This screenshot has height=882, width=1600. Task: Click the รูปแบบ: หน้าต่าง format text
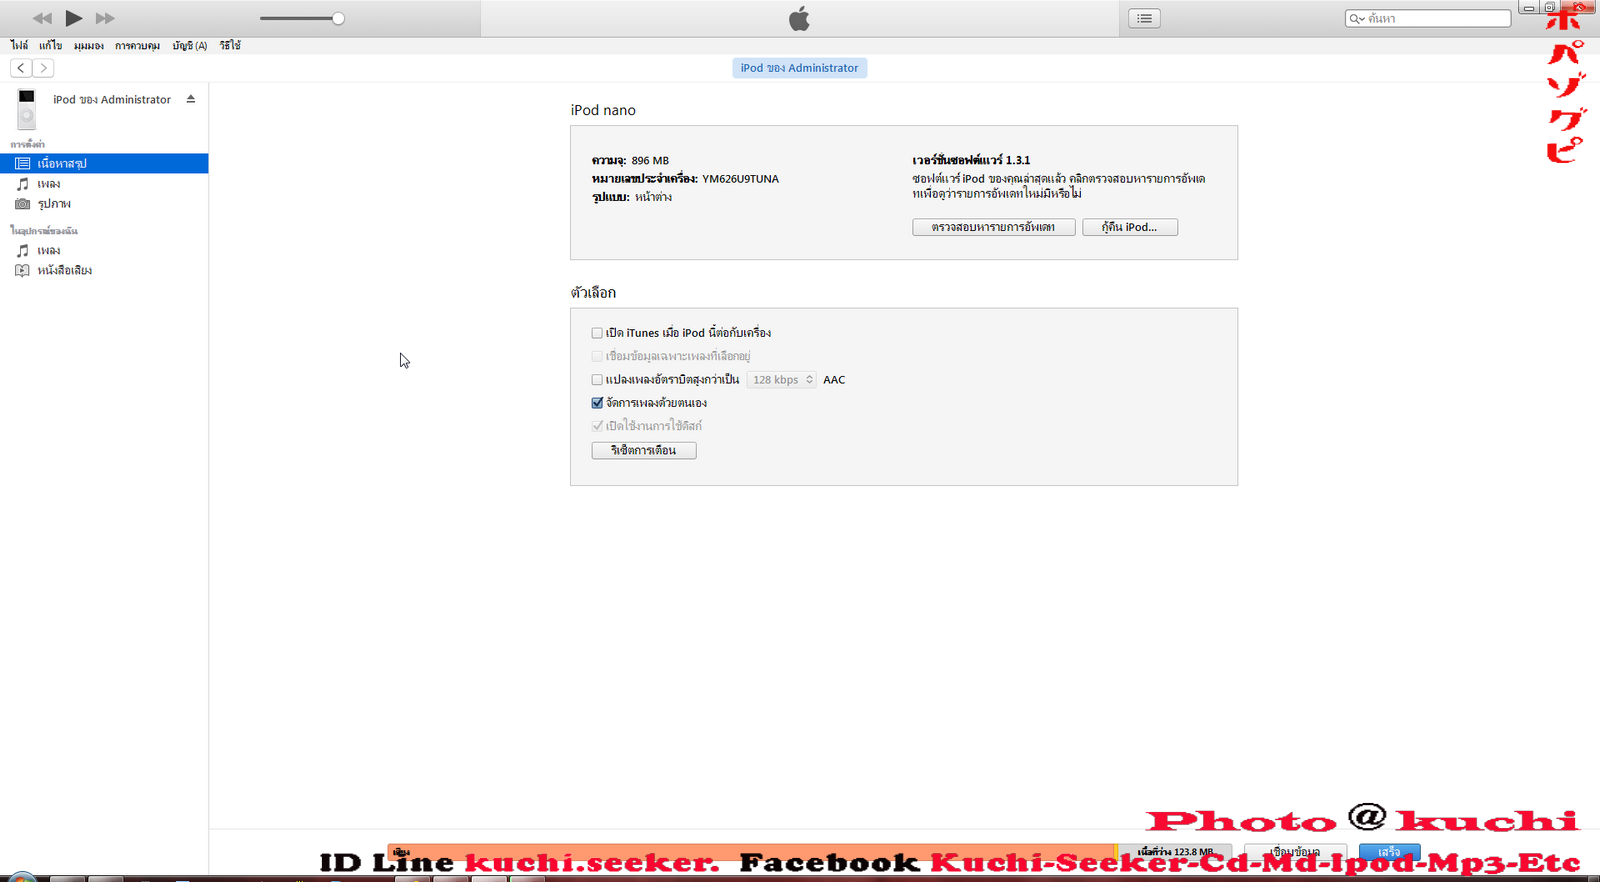tap(632, 197)
